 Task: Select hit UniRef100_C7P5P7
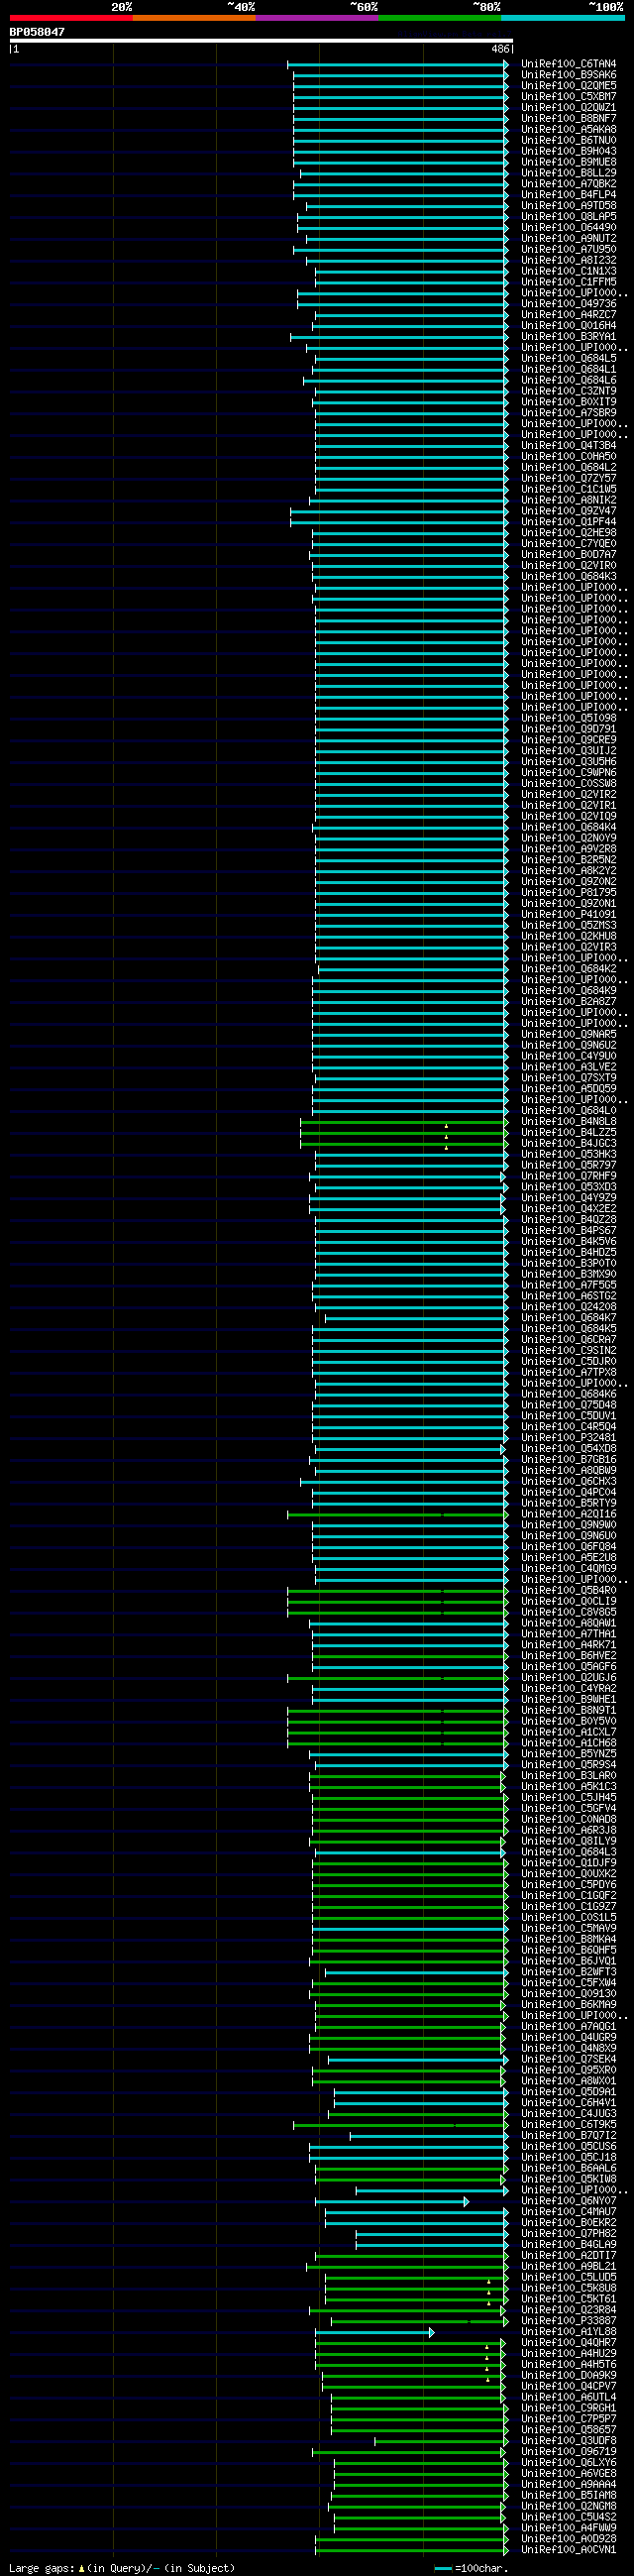[x=569, y=2419]
